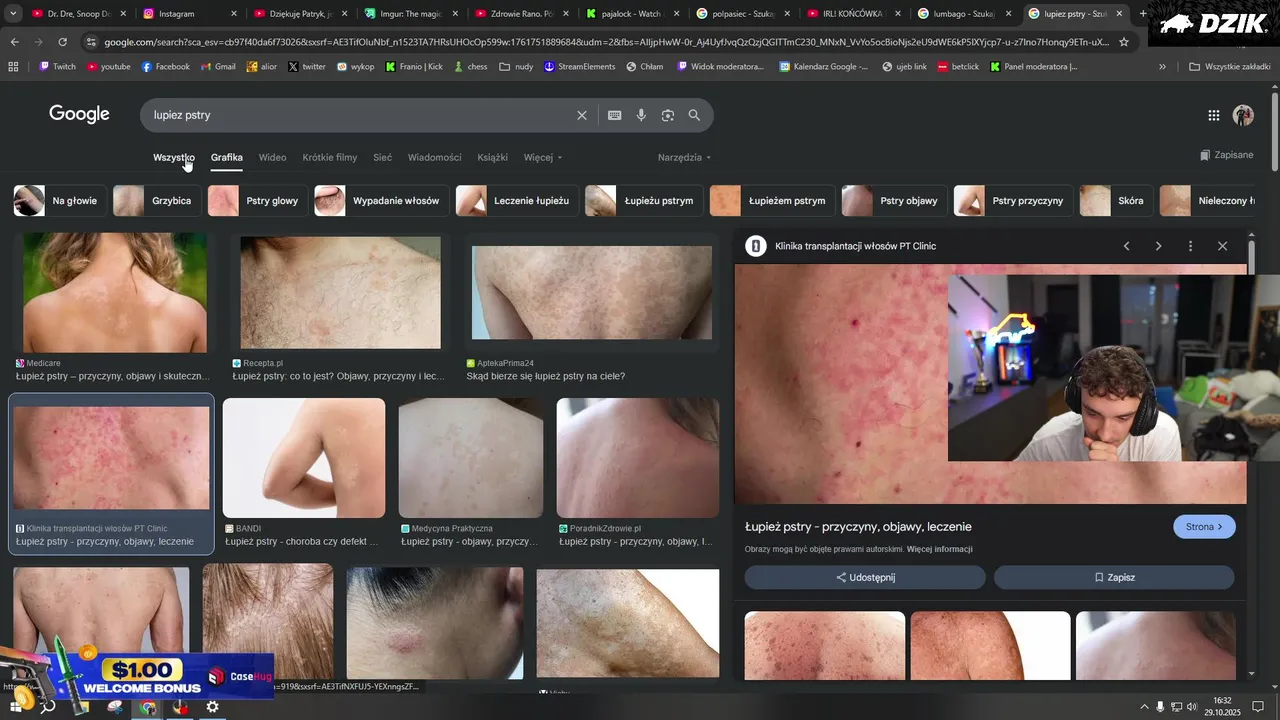Close the image preview panel
Viewport: 1280px width, 720px height.
pos(1222,246)
